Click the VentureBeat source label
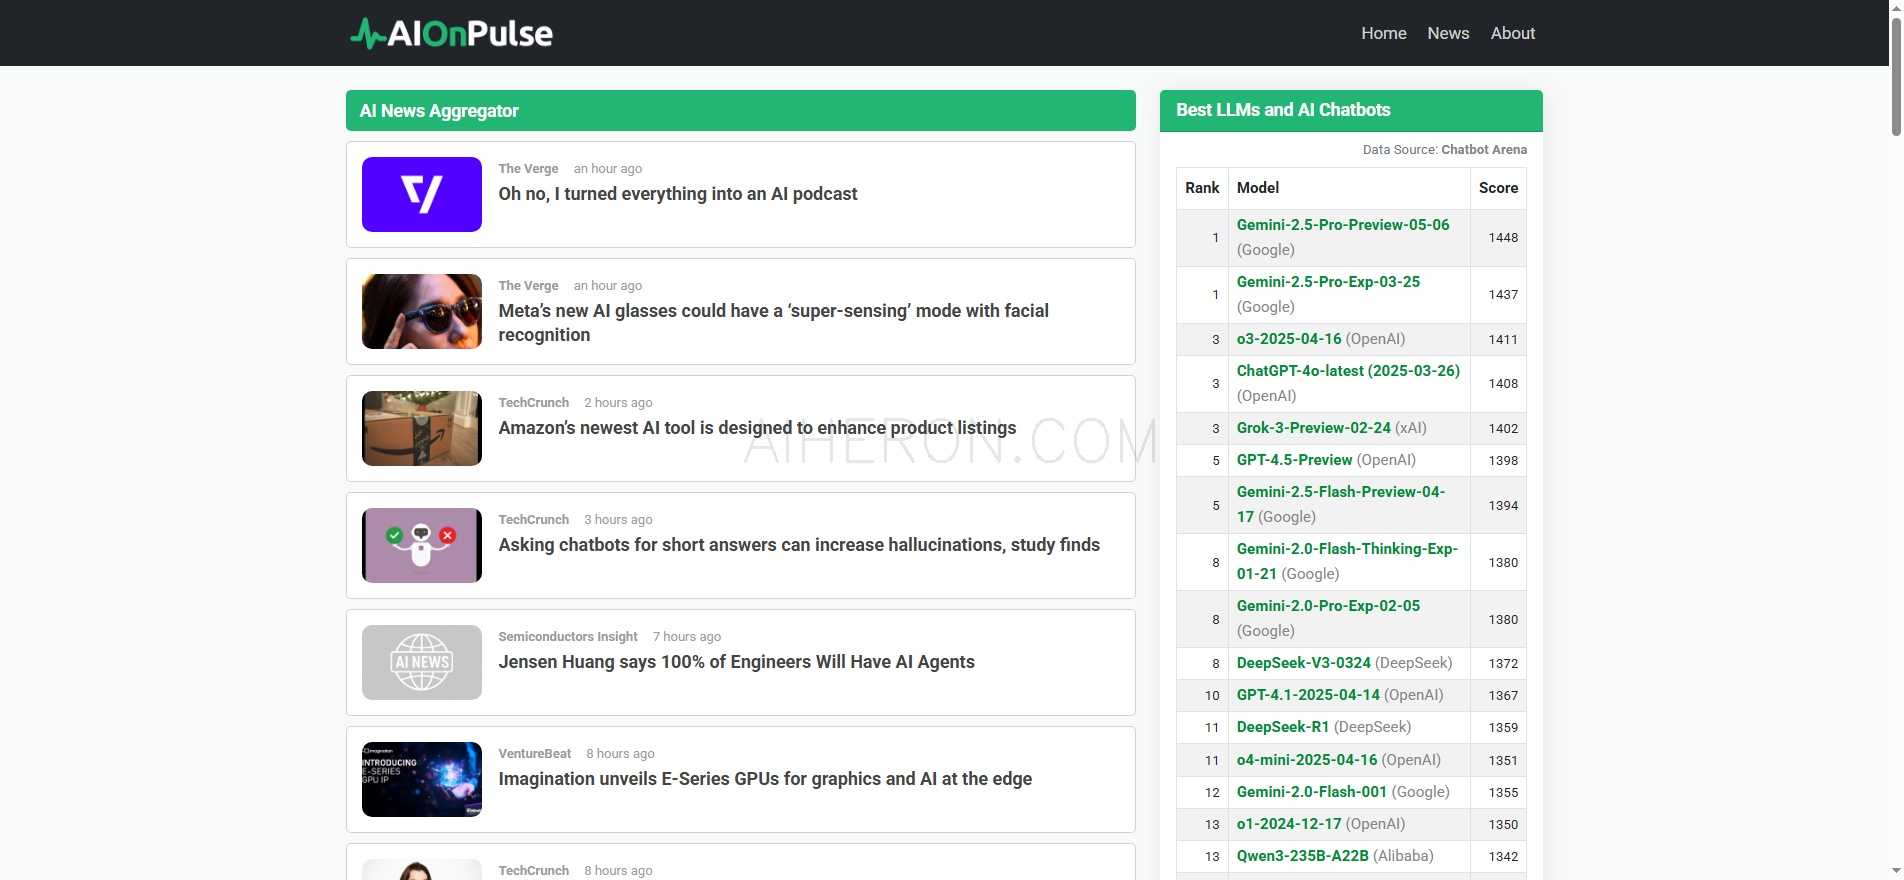 pos(534,754)
